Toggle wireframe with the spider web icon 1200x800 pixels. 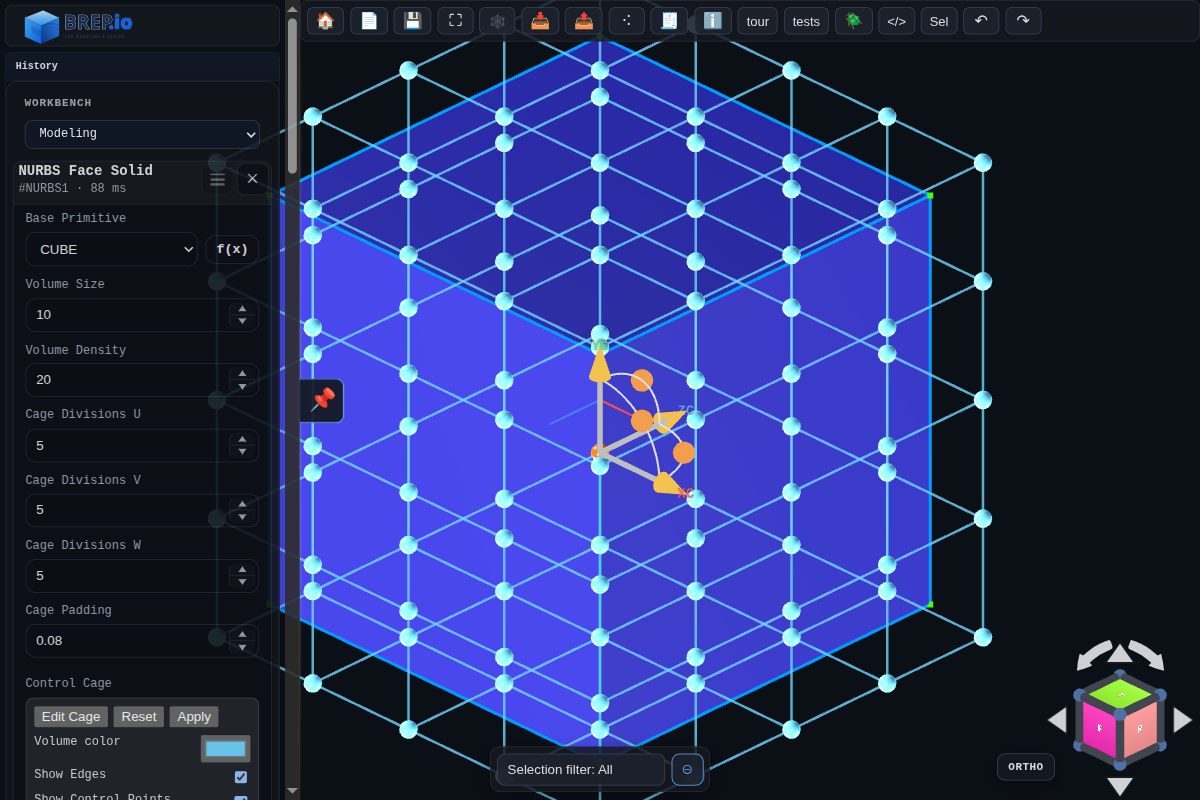[497, 21]
